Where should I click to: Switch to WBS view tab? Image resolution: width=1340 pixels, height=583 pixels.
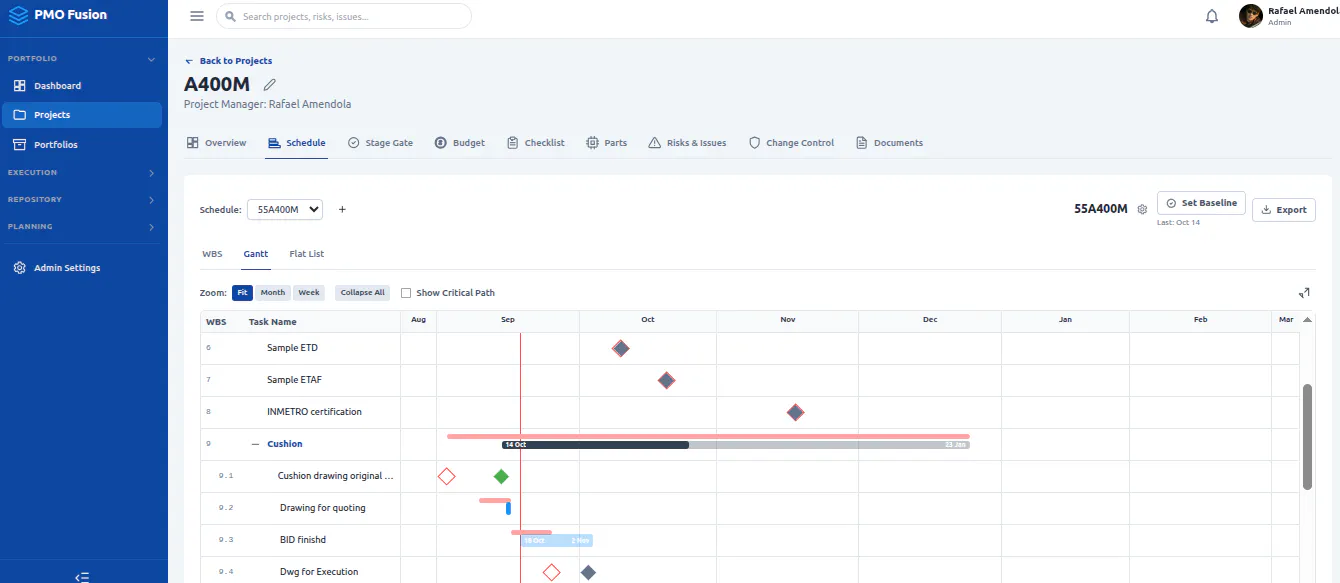pyautogui.click(x=212, y=254)
